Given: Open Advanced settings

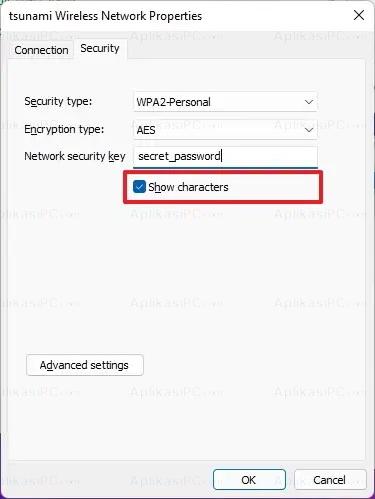Looking at the screenshot, I should click(x=85, y=365).
